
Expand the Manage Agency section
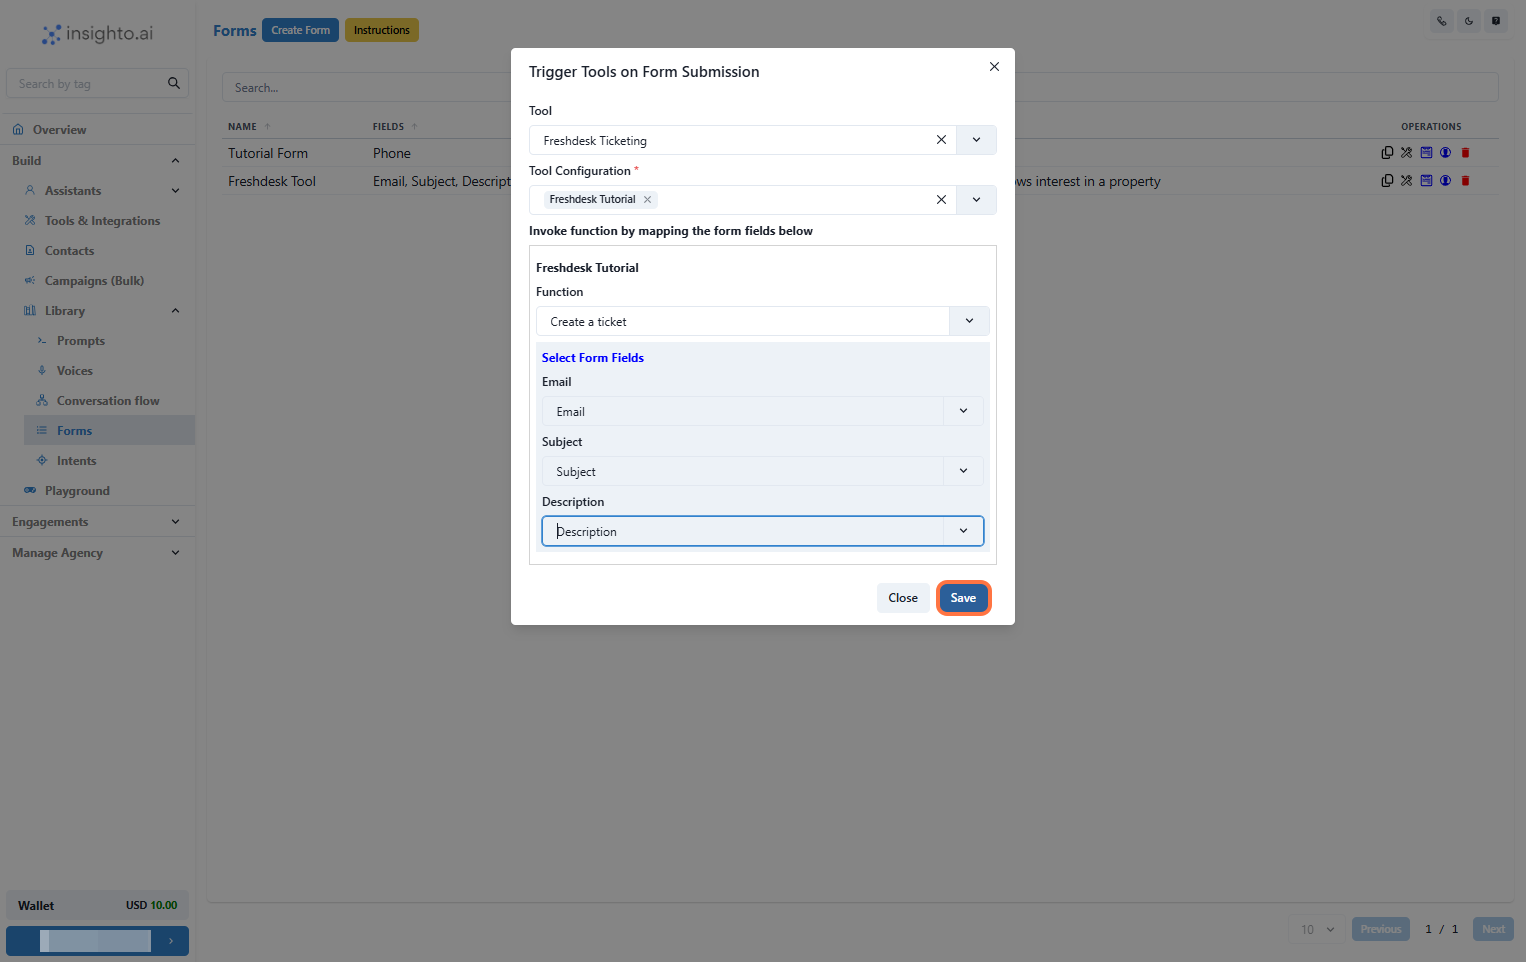176,553
